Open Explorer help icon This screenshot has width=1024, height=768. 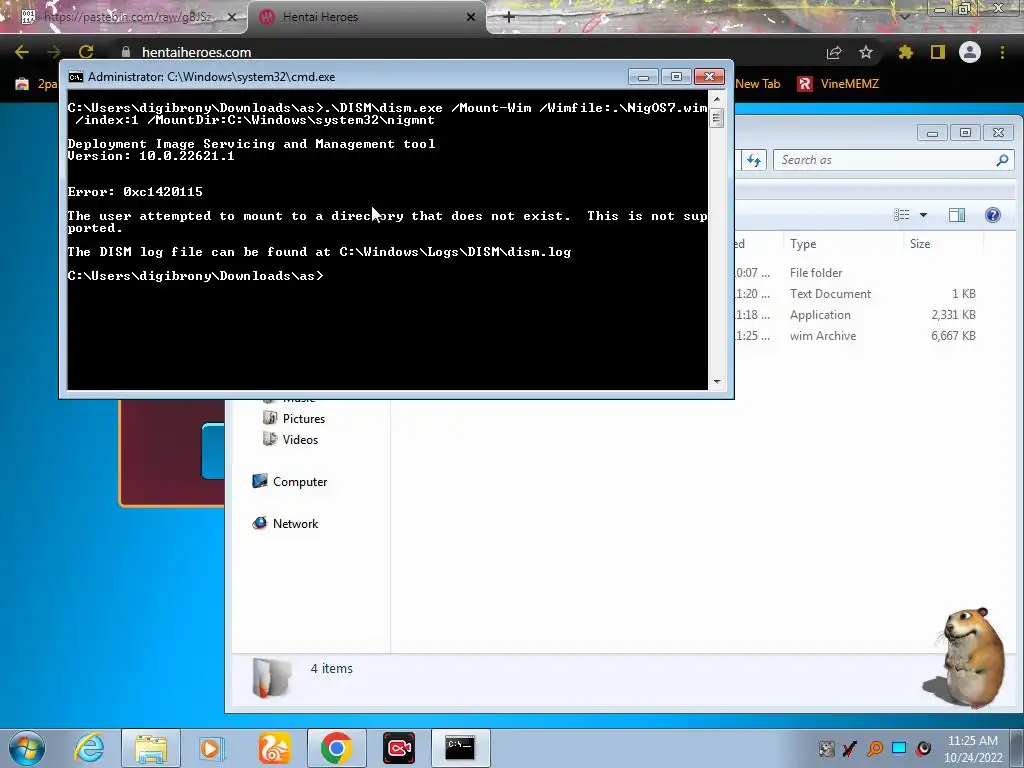[993, 215]
